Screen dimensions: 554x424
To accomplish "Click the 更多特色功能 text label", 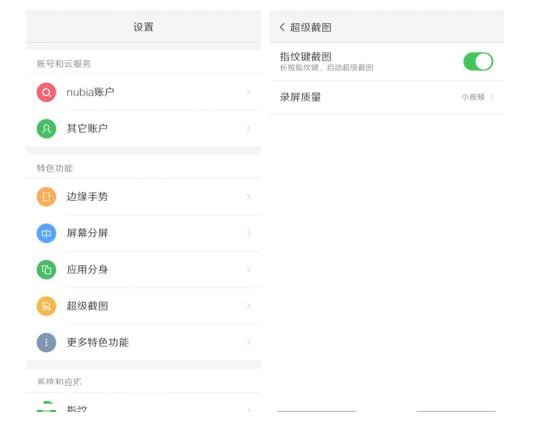I will click(x=98, y=342).
